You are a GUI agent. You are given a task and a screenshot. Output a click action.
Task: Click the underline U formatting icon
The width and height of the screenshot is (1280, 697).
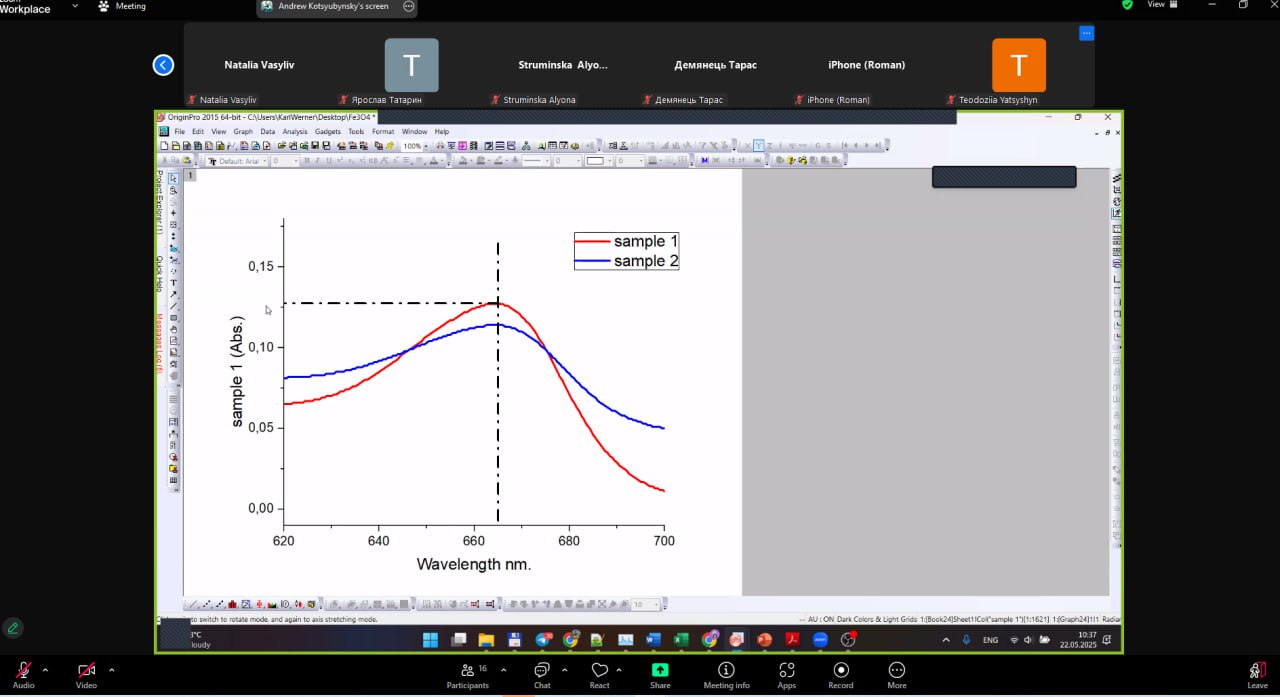[328, 161]
